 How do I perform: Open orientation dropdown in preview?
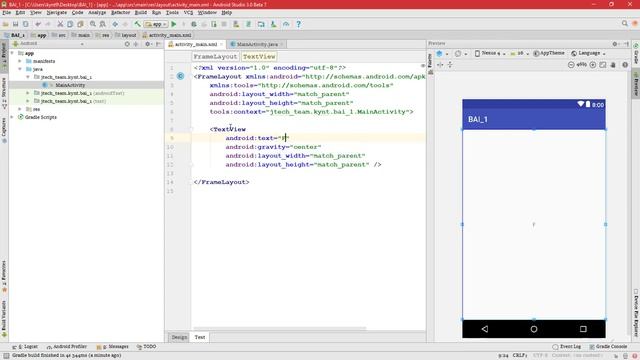[x=461, y=53]
